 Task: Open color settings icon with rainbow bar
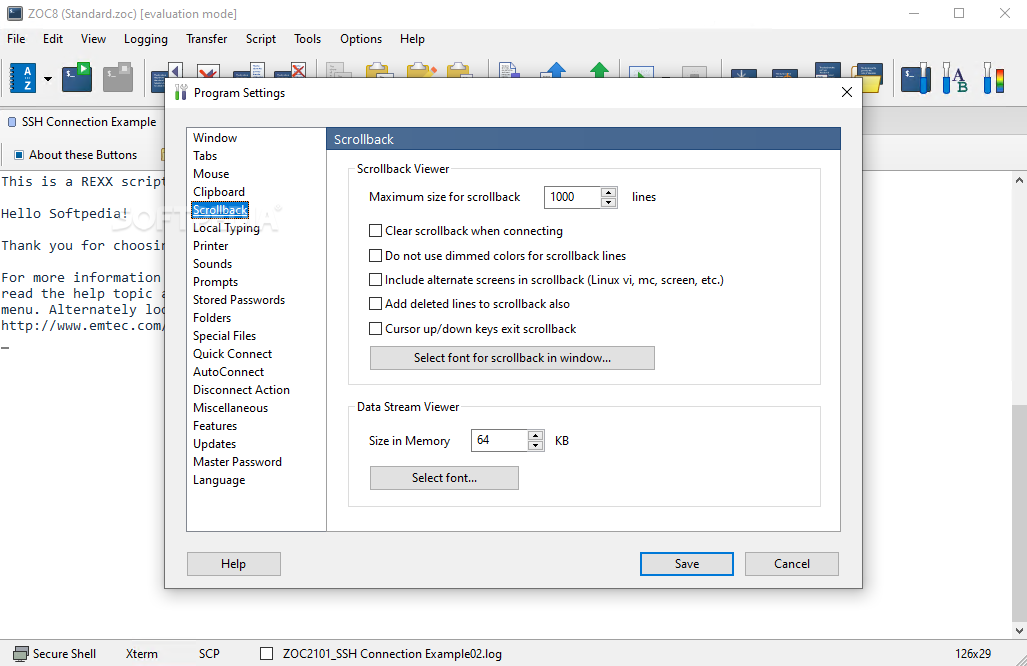[994, 78]
